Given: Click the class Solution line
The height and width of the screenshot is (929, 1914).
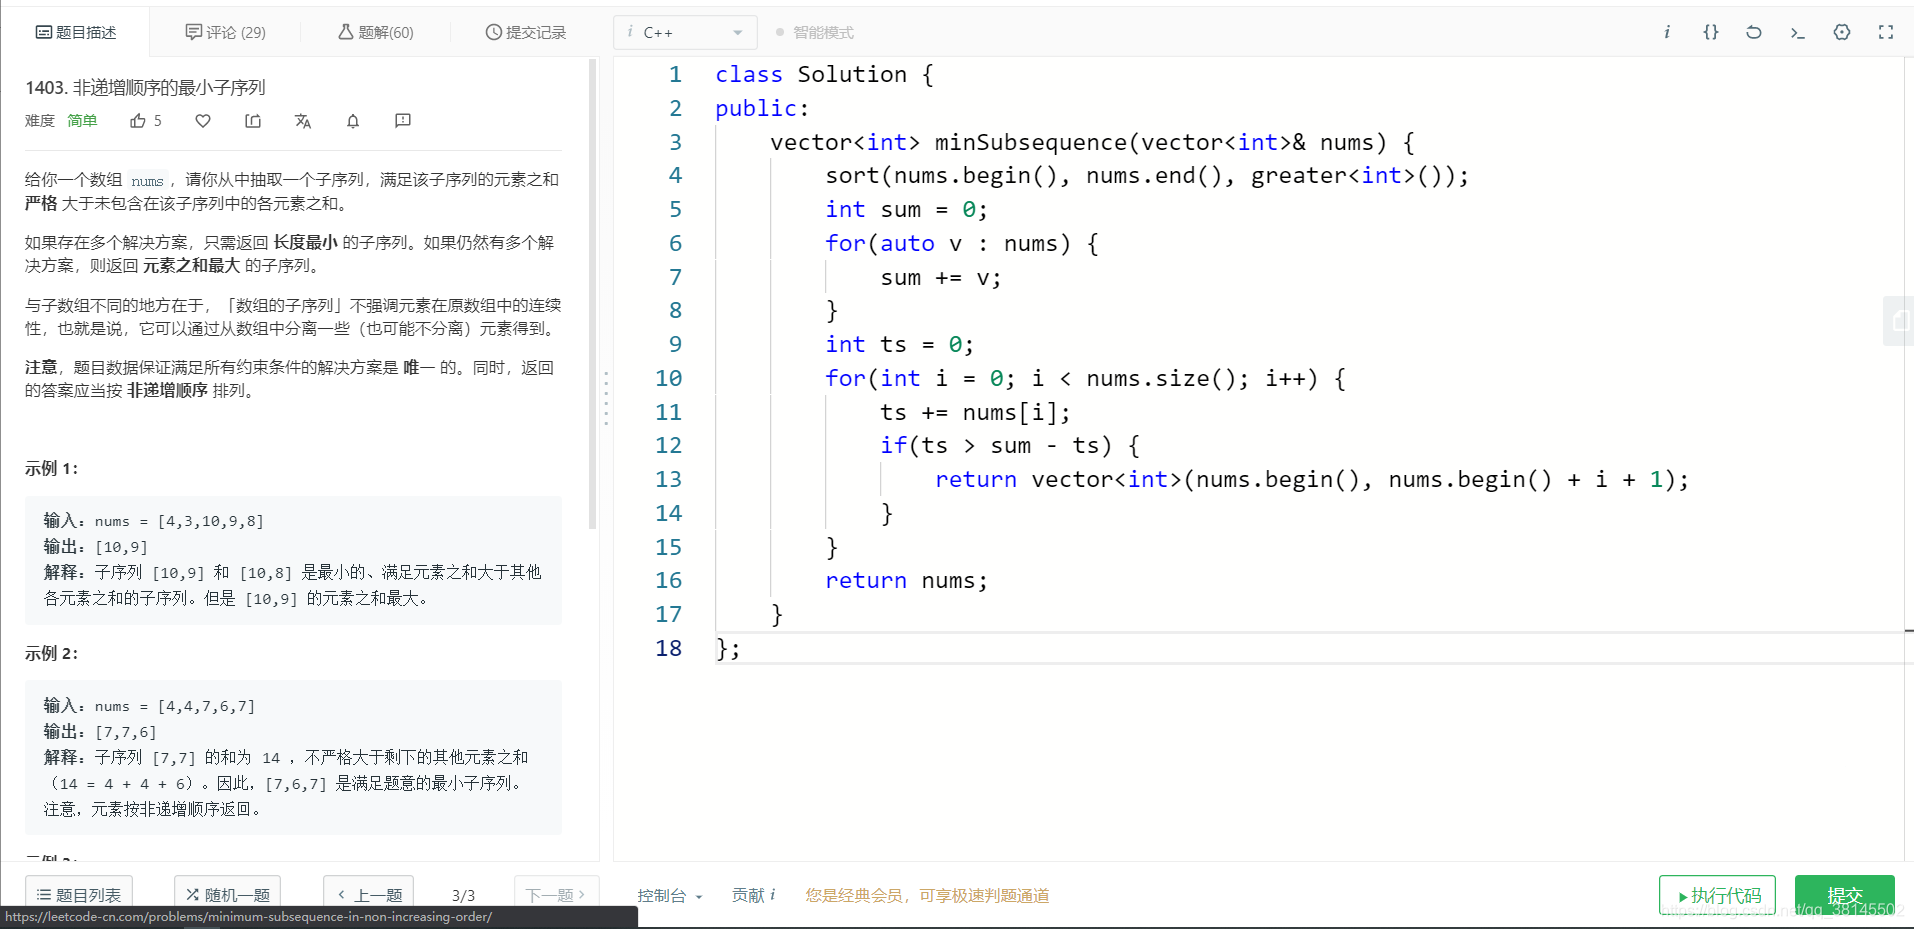Looking at the screenshot, I should (824, 75).
